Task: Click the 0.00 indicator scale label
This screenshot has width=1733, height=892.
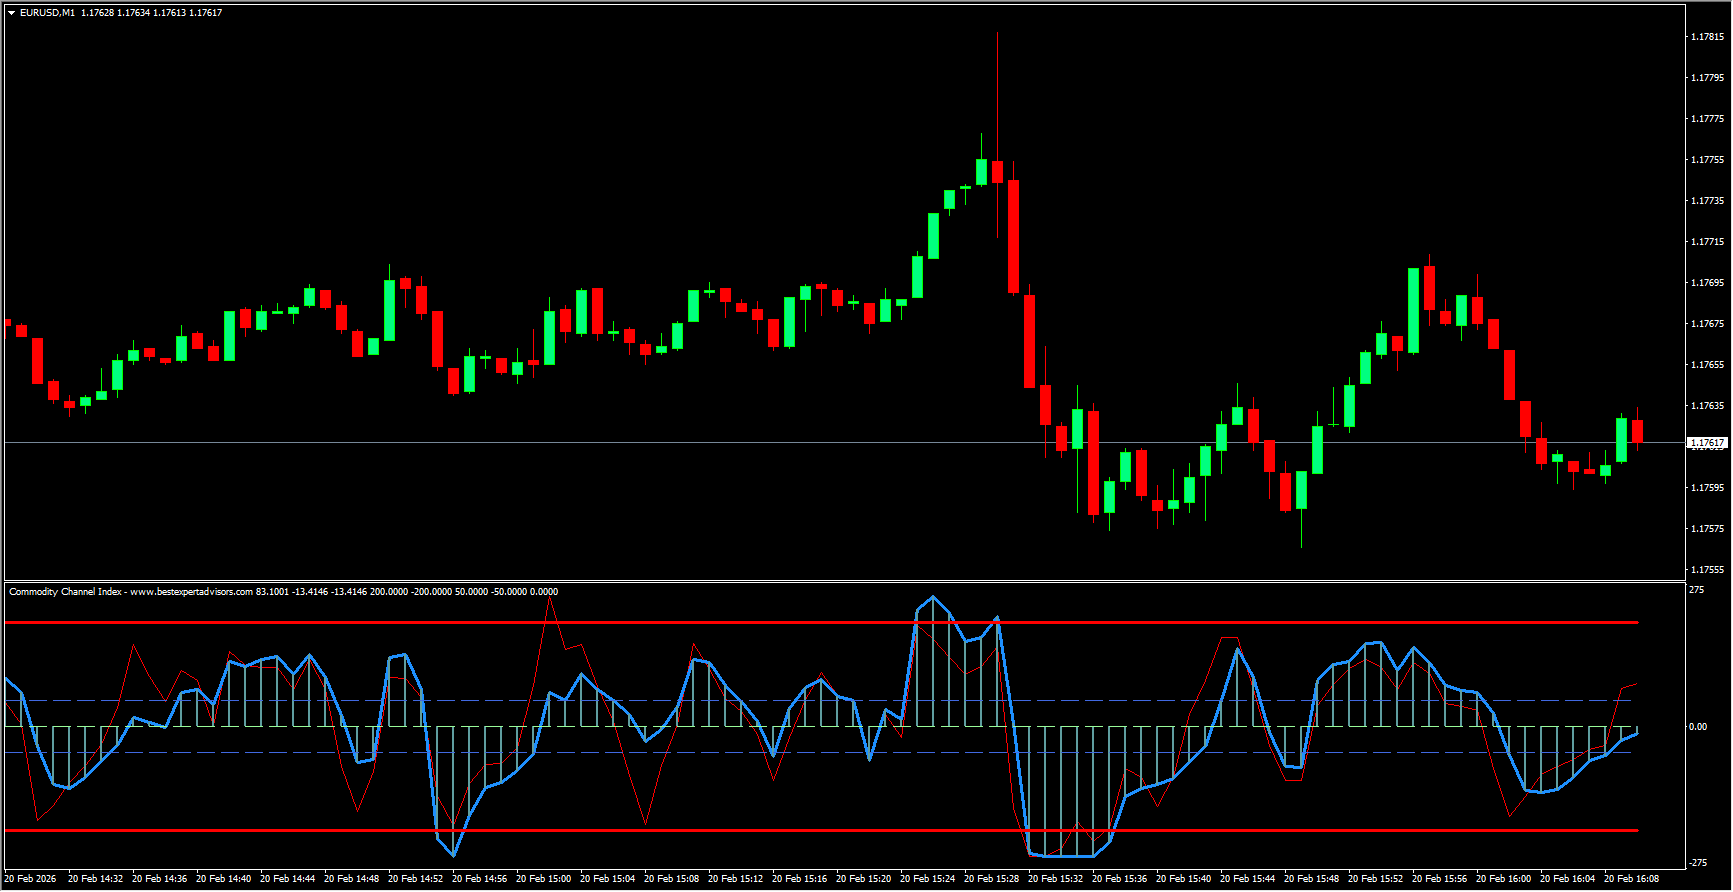Action: (x=1698, y=727)
